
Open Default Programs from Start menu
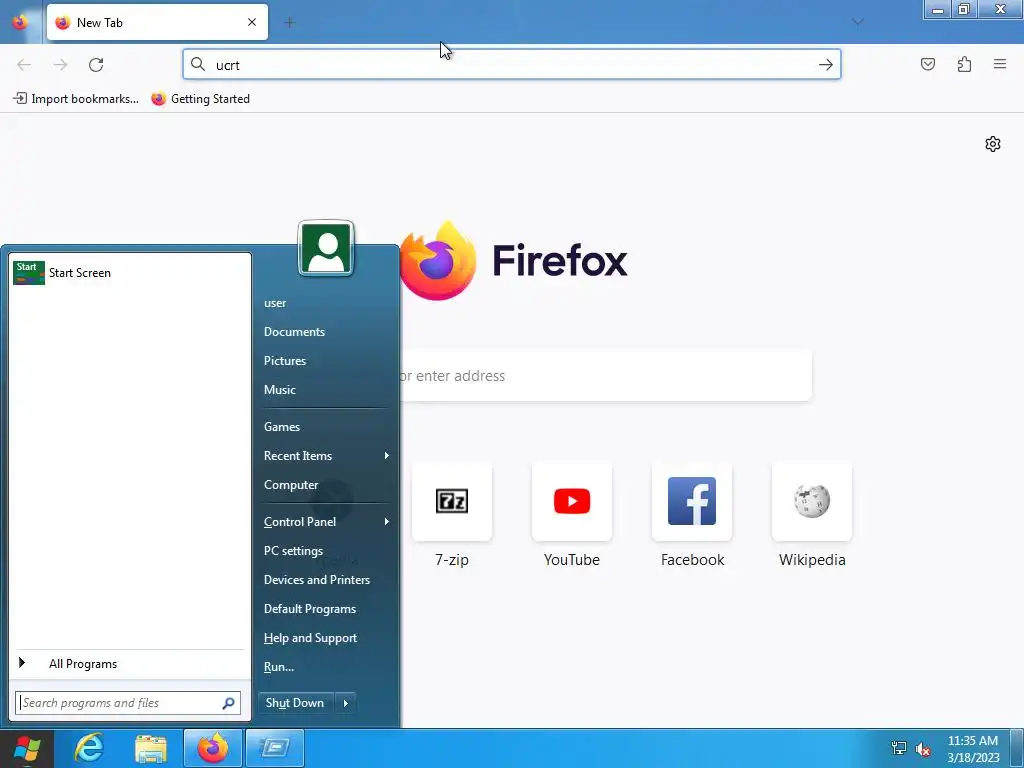point(310,609)
